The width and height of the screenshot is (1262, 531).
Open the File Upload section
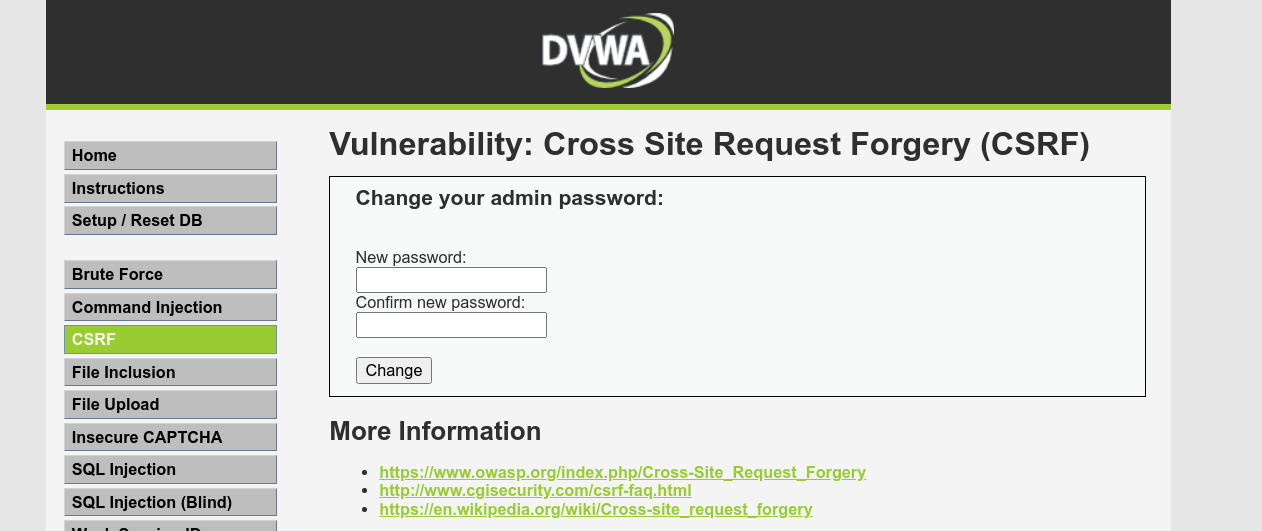click(x=170, y=405)
